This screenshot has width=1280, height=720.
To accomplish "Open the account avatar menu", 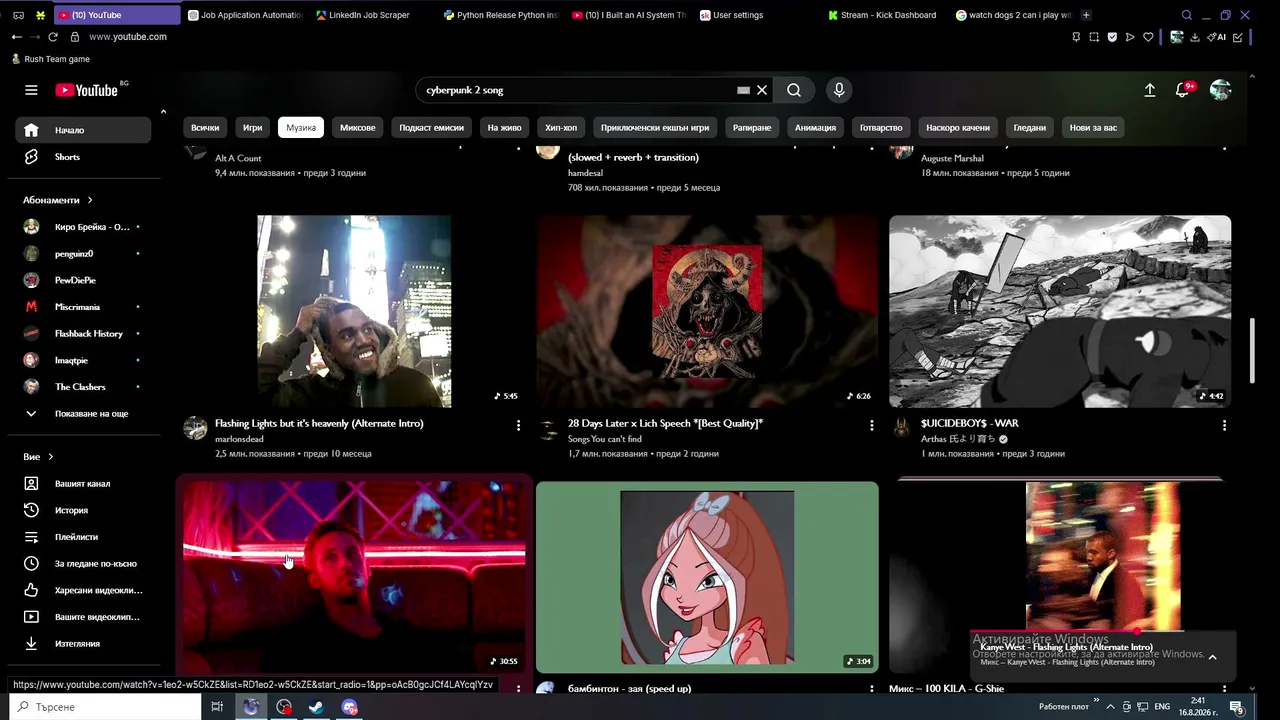I will [1220, 90].
